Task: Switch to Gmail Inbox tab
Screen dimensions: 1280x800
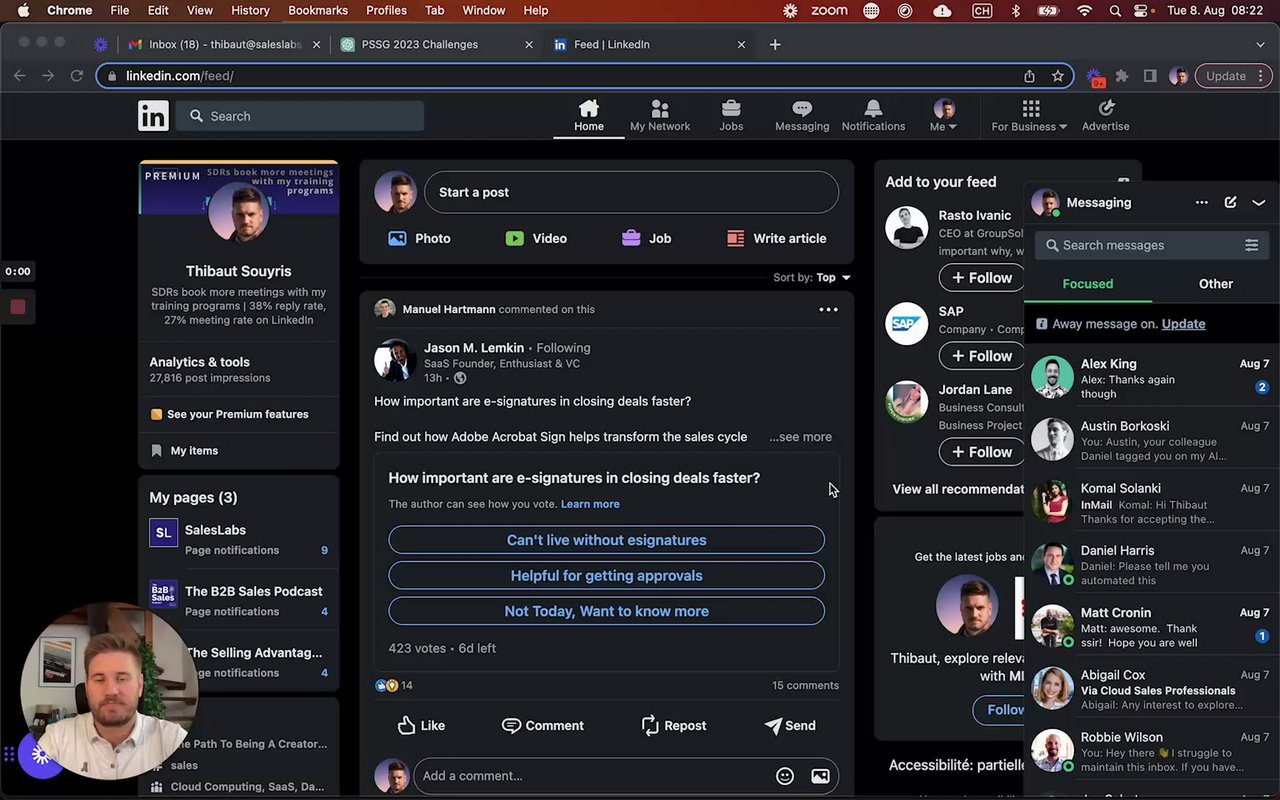Action: (x=224, y=45)
